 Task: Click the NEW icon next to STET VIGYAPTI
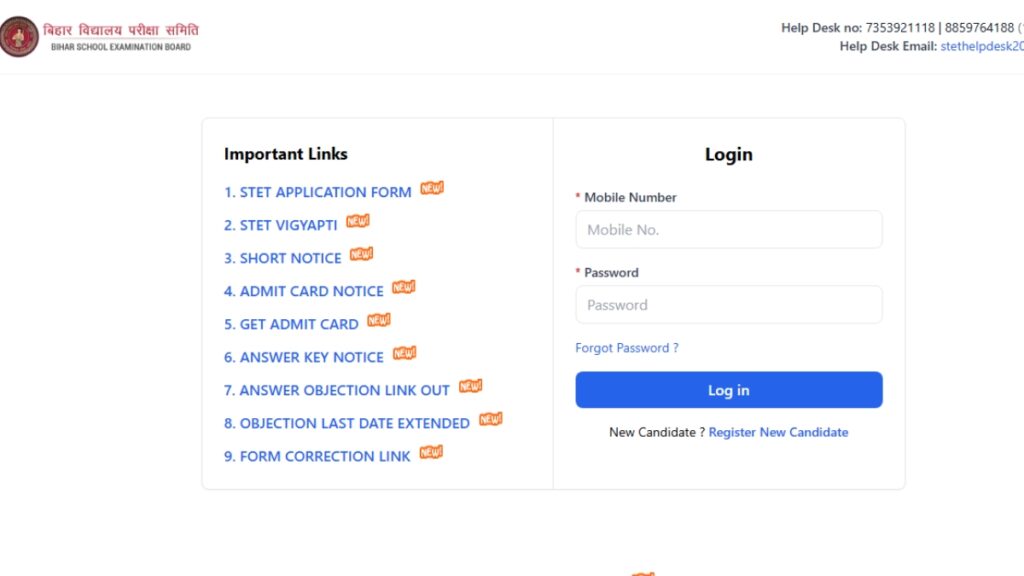click(x=358, y=221)
